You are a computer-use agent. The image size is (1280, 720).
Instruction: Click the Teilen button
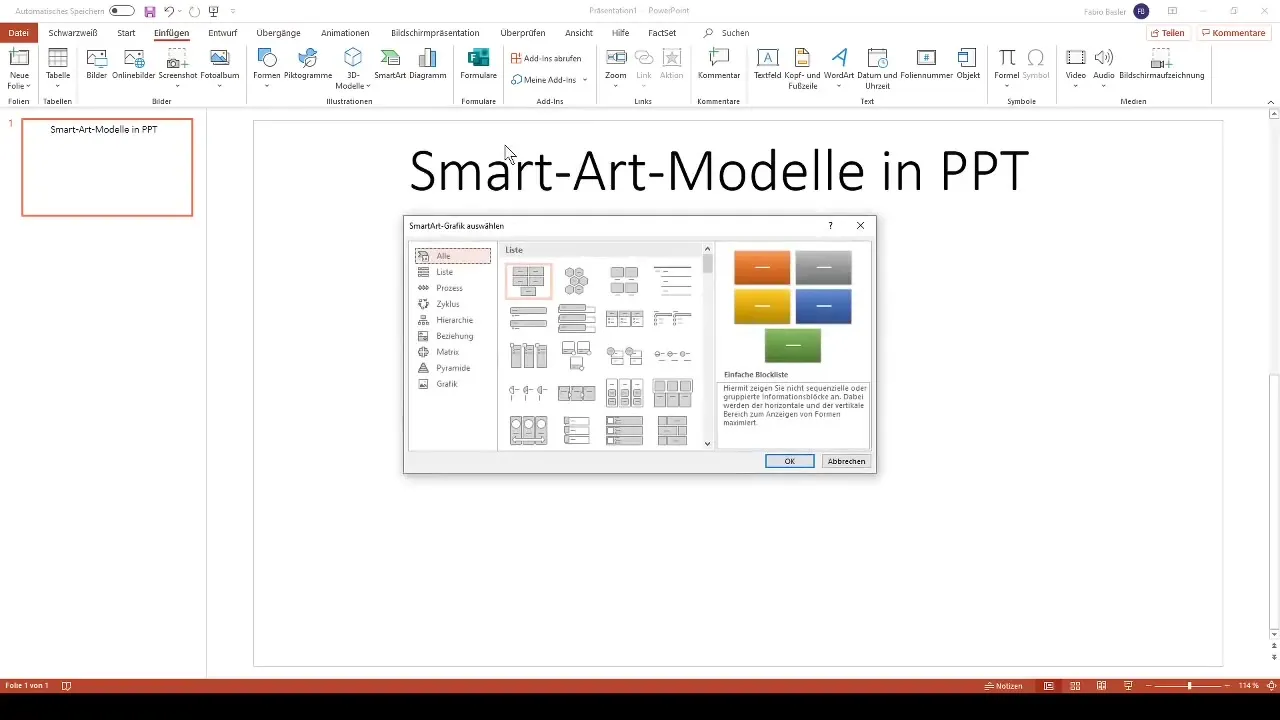pyautogui.click(x=1167, y=33)
